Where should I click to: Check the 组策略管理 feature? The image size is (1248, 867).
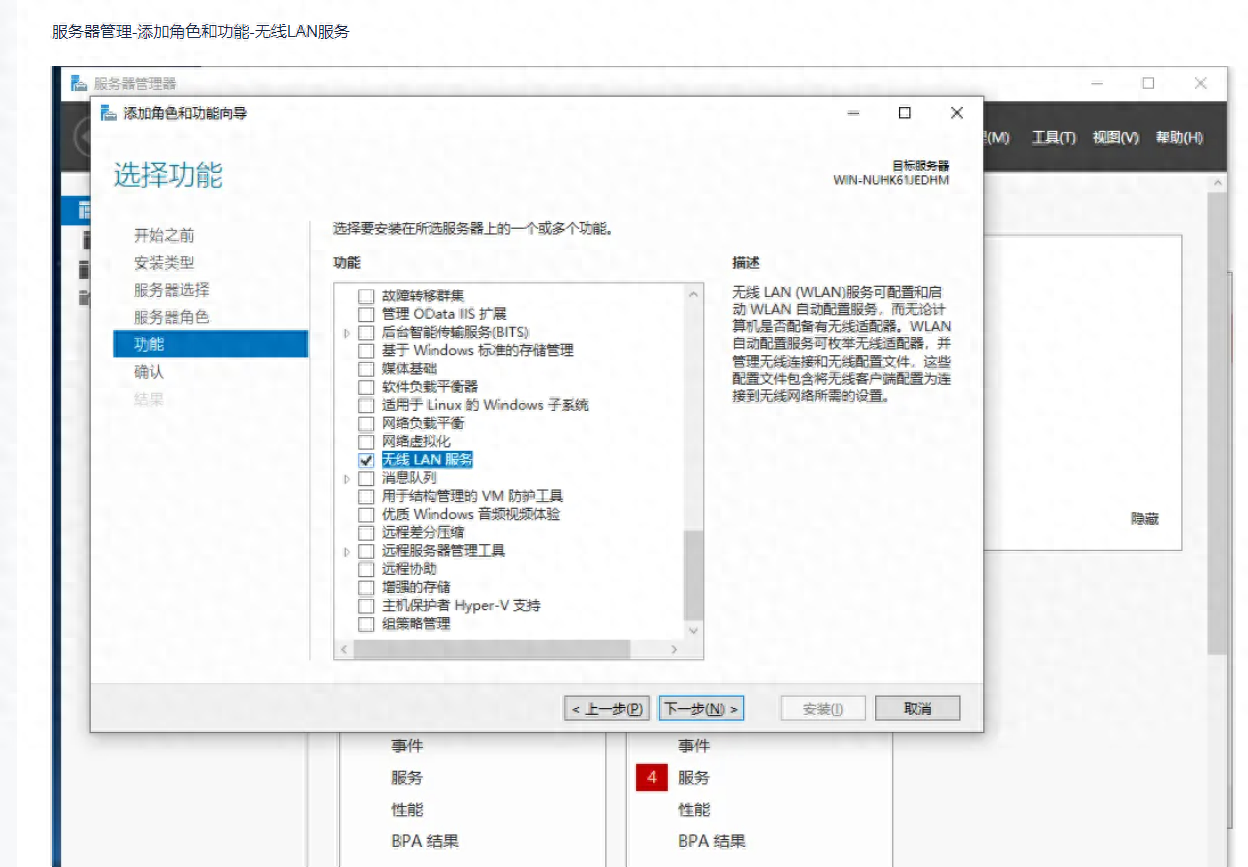(366, 623)
